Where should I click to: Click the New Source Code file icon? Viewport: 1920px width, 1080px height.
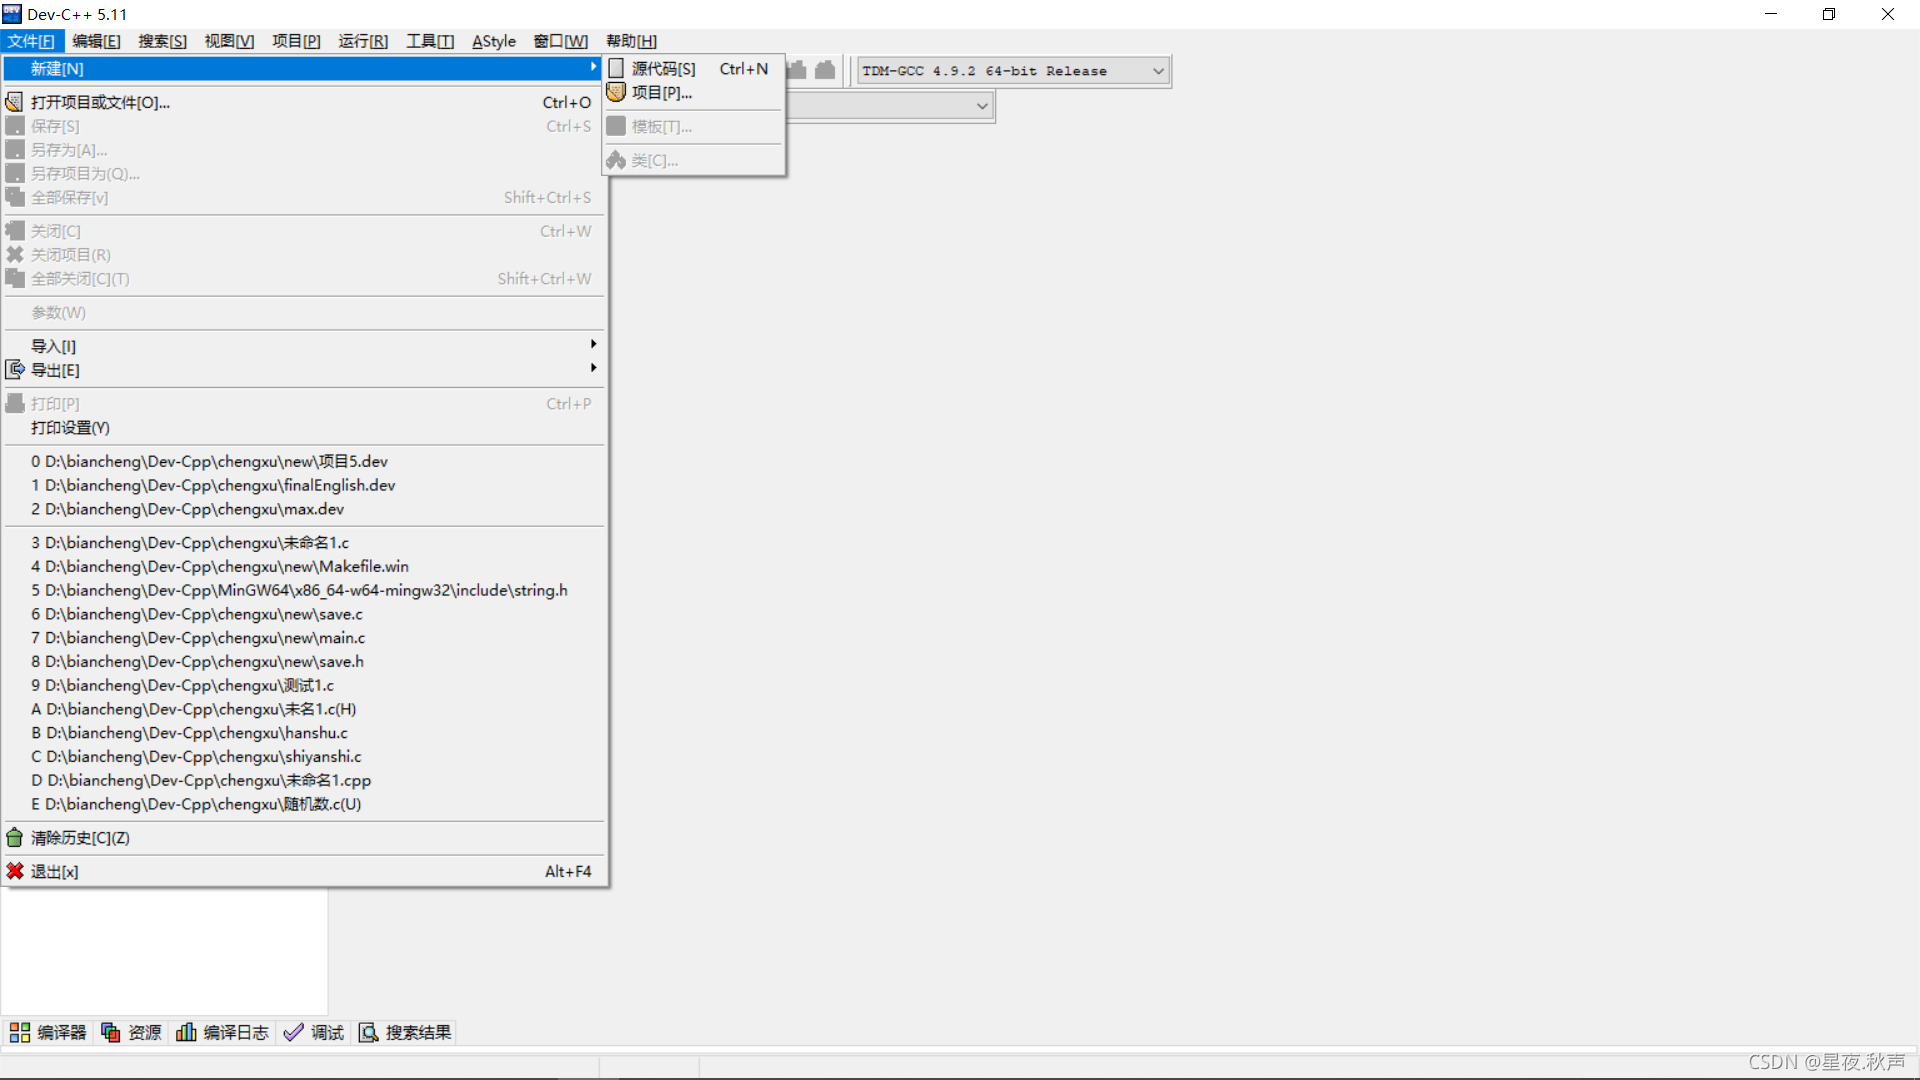click(x=617, y=68)
